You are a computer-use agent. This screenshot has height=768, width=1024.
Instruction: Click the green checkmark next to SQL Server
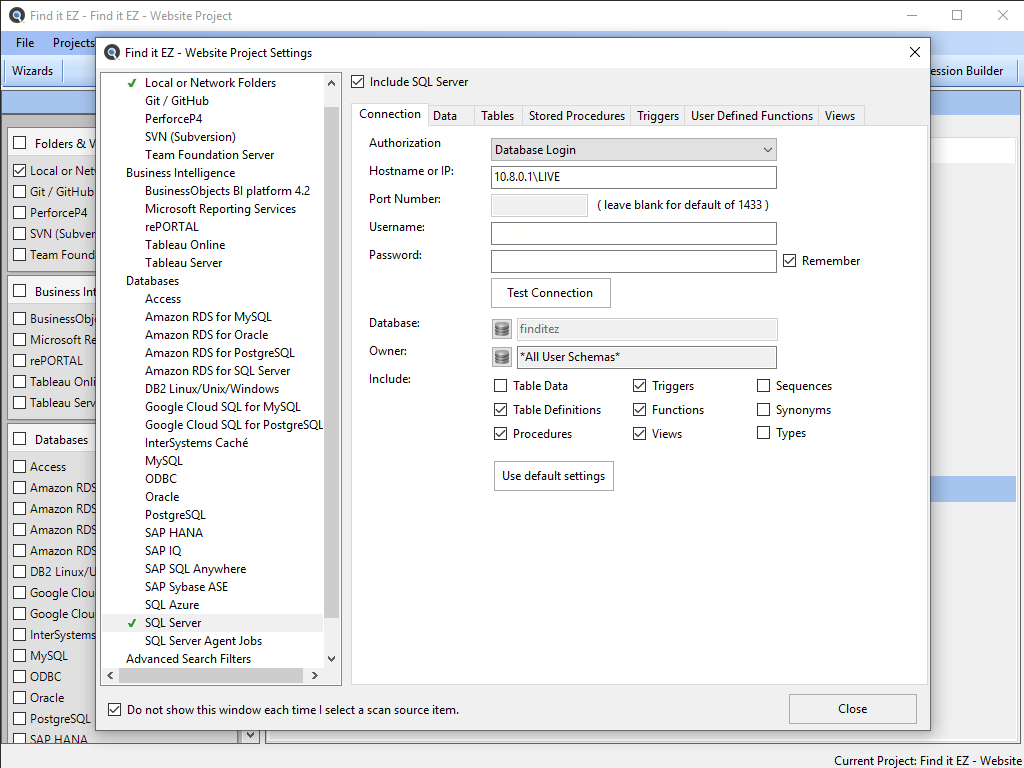132,623
